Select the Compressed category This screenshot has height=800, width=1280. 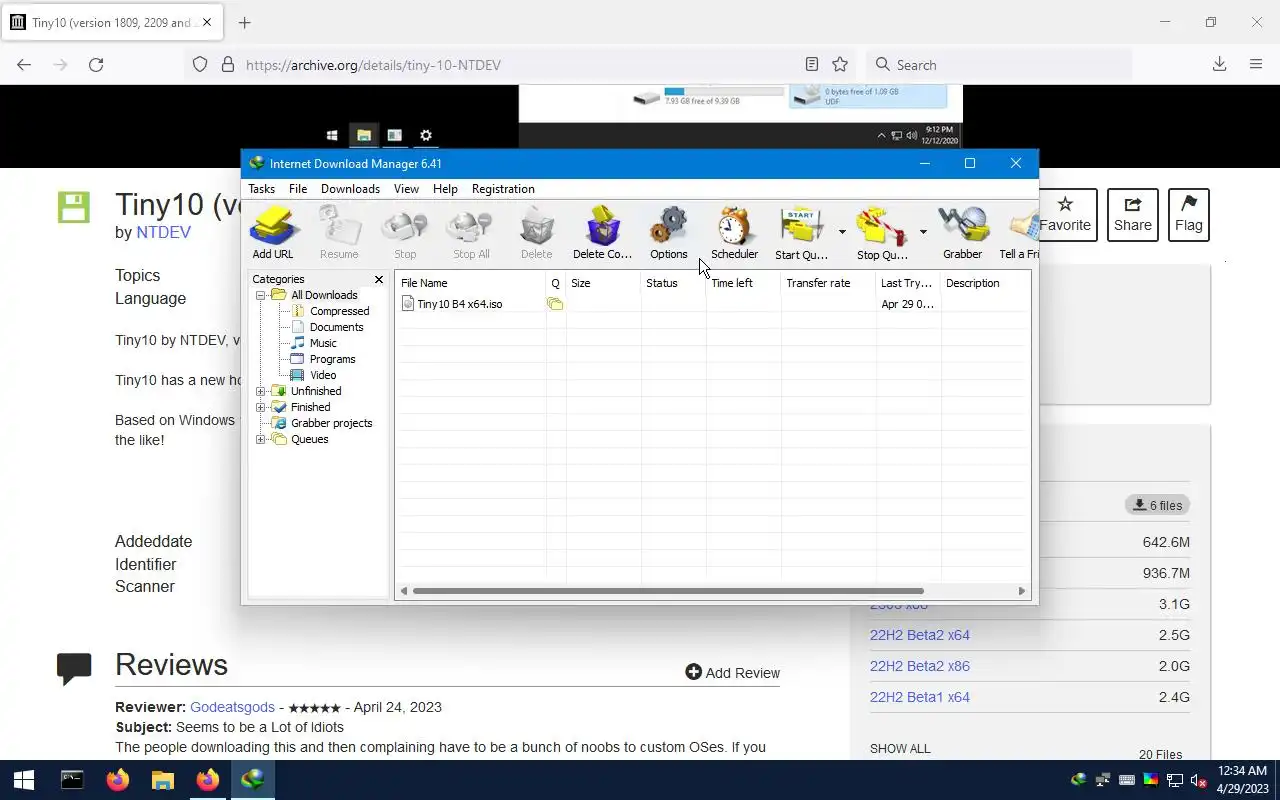(x=339, y=311)
